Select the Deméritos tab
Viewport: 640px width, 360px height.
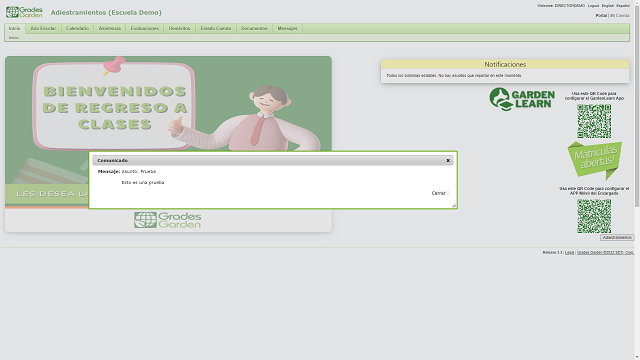[180, 29]
